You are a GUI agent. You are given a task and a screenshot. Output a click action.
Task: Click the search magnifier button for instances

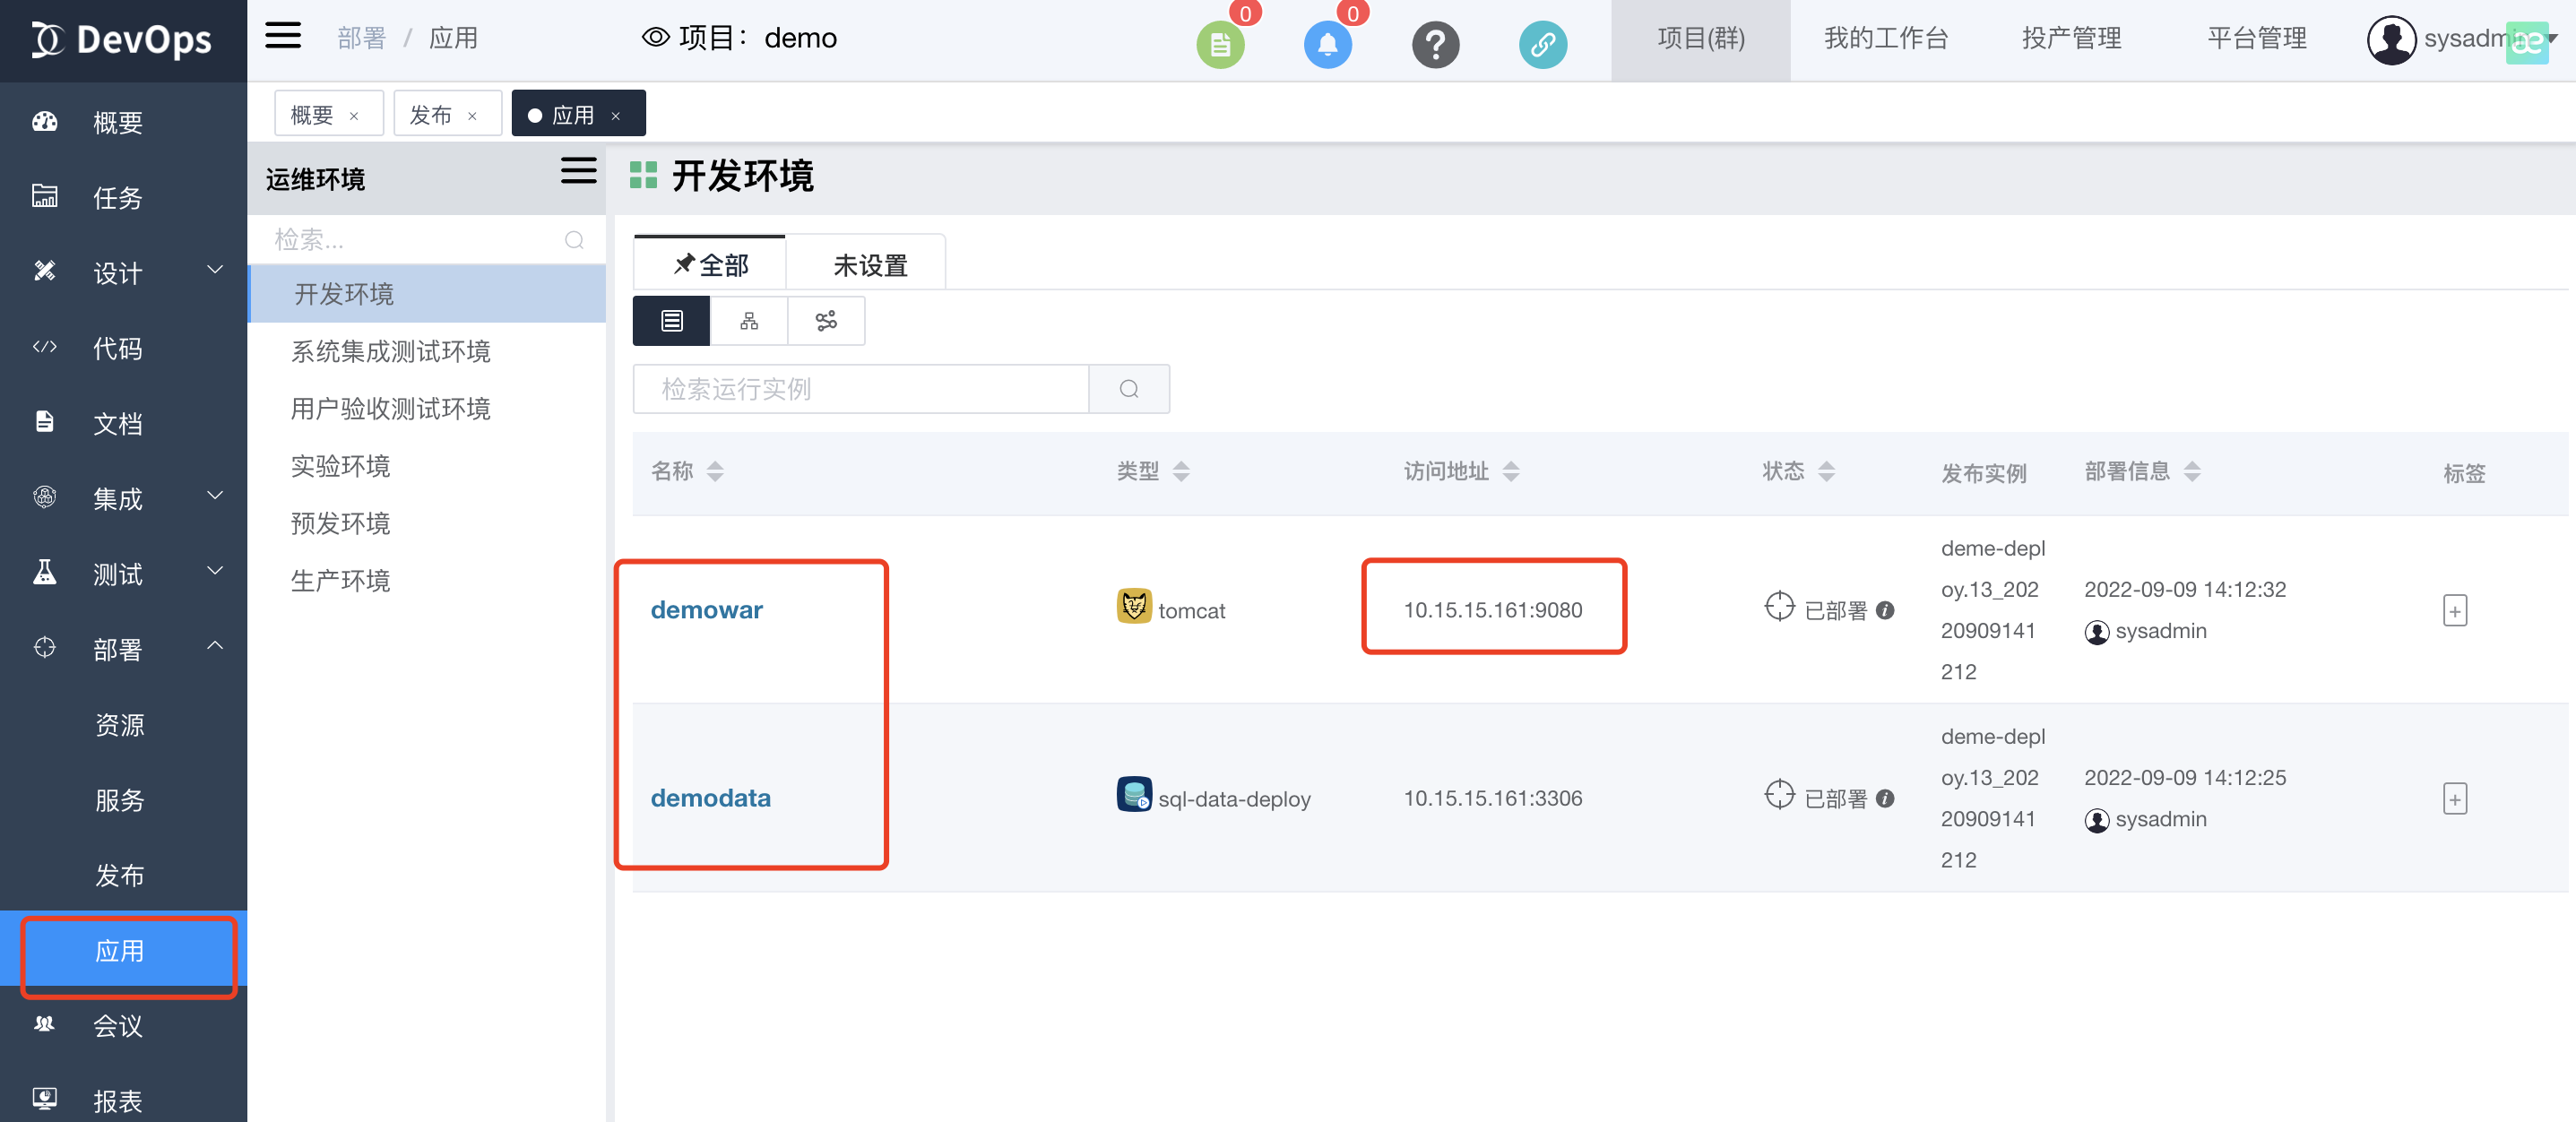coord(1128,389)
